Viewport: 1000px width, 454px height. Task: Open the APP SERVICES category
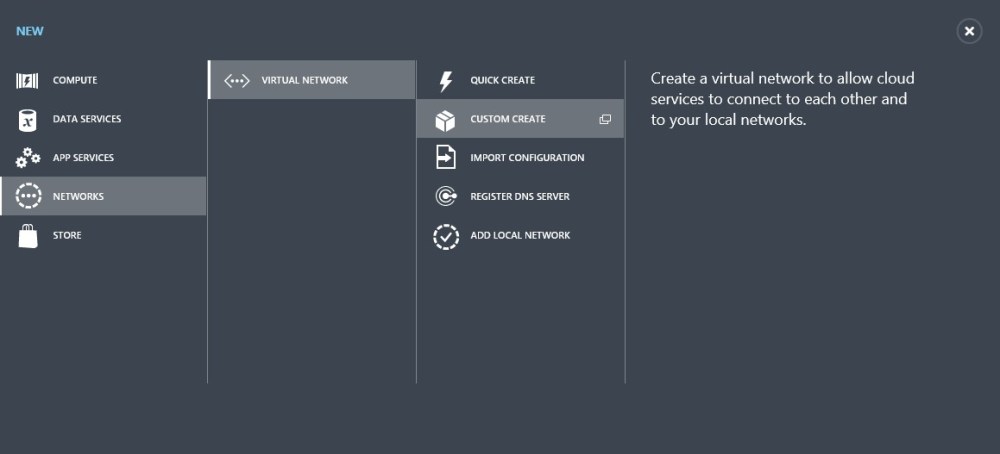point(84,157)
